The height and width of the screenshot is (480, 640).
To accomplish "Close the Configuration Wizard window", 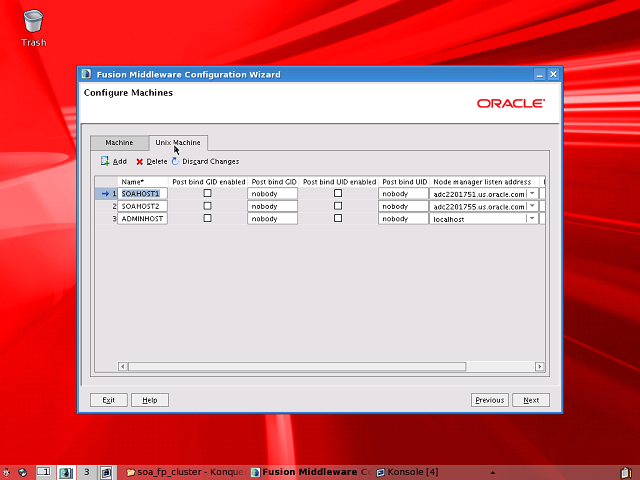I will pos(553,74).
